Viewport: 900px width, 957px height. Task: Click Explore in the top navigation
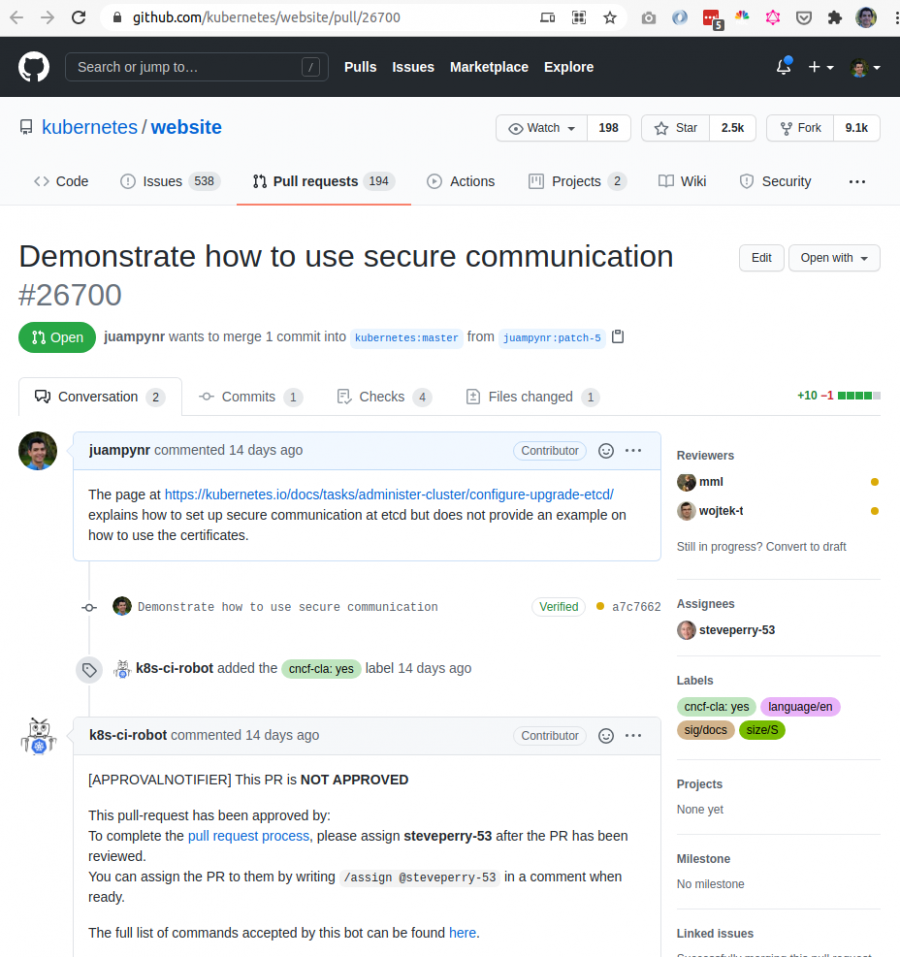coord(569,67)
